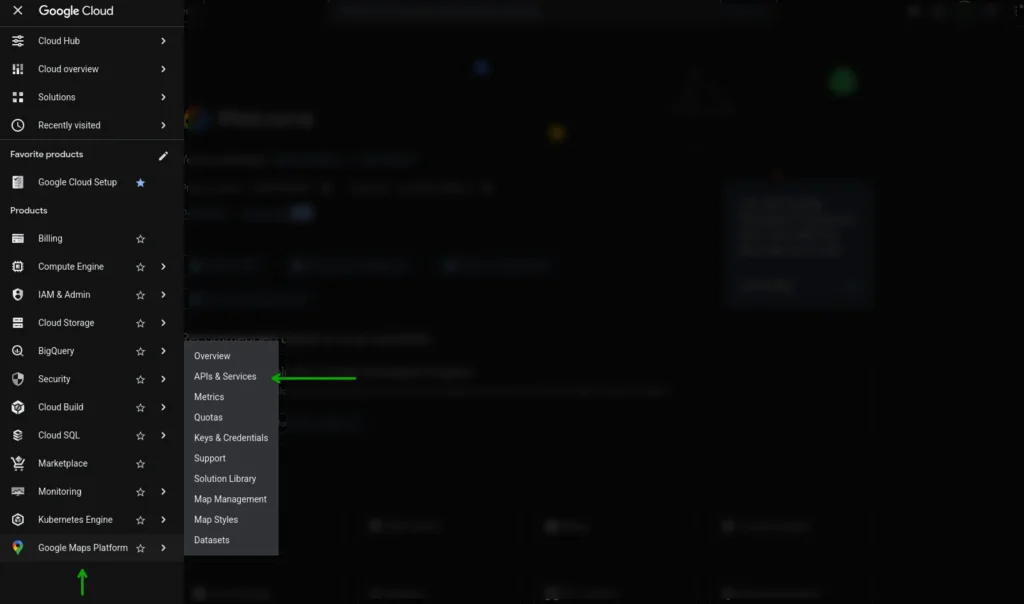1024x604 pixels.
Task: Click the Billing sidebar icon
Action: point(16,238)
